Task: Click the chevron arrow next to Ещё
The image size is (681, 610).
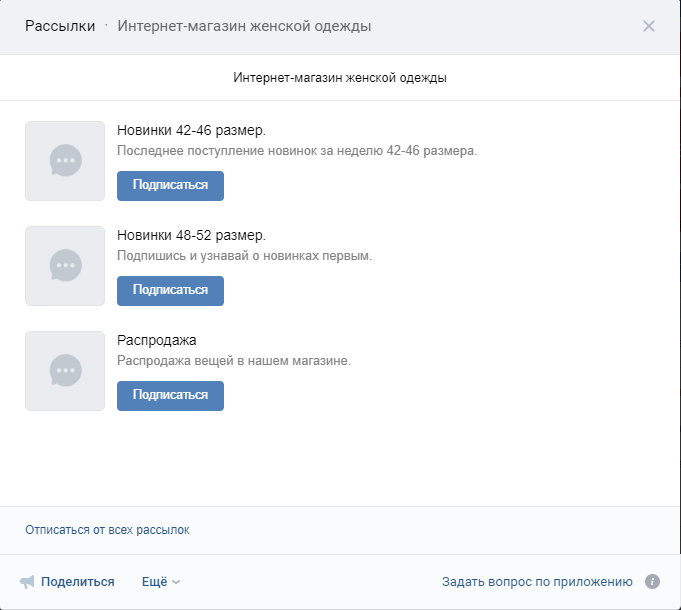Action: (x=176, y=582)
